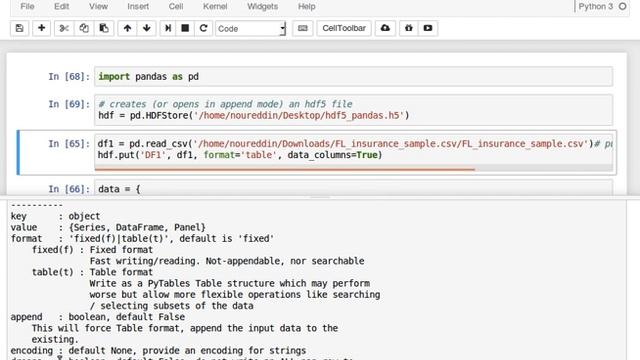Paste cell using the clipboard icon
This screenshot has width=640, height=360.
[104, 28]
